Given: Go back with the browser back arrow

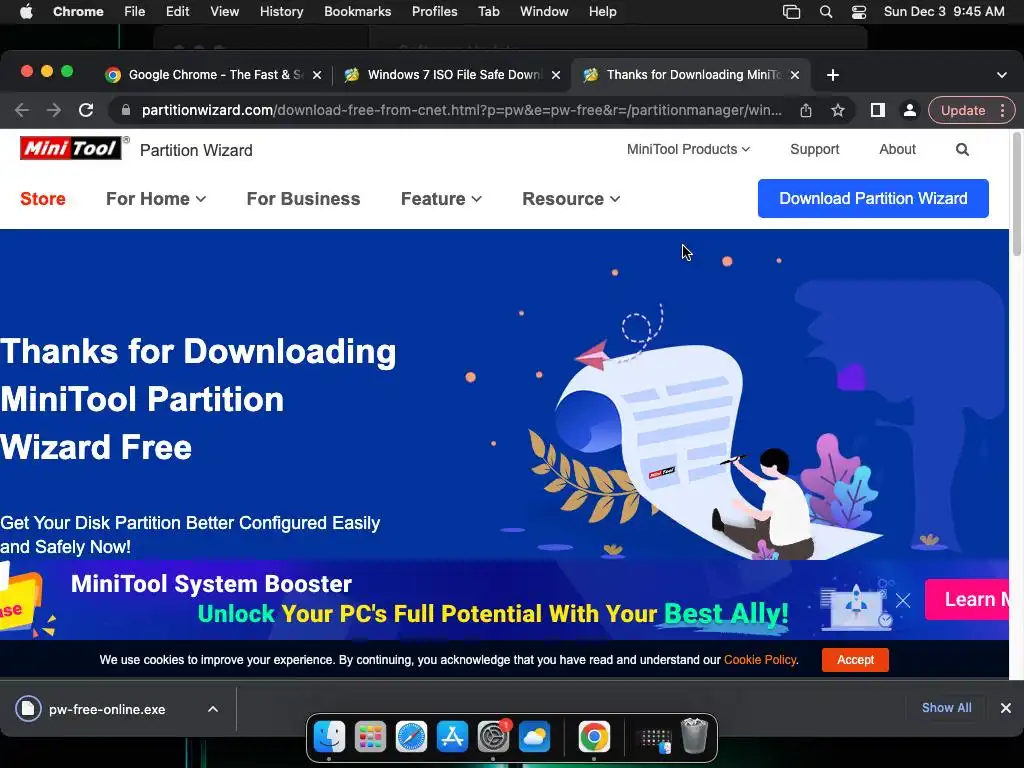Looking at the screenshot, I should click(x=22, y=110).
